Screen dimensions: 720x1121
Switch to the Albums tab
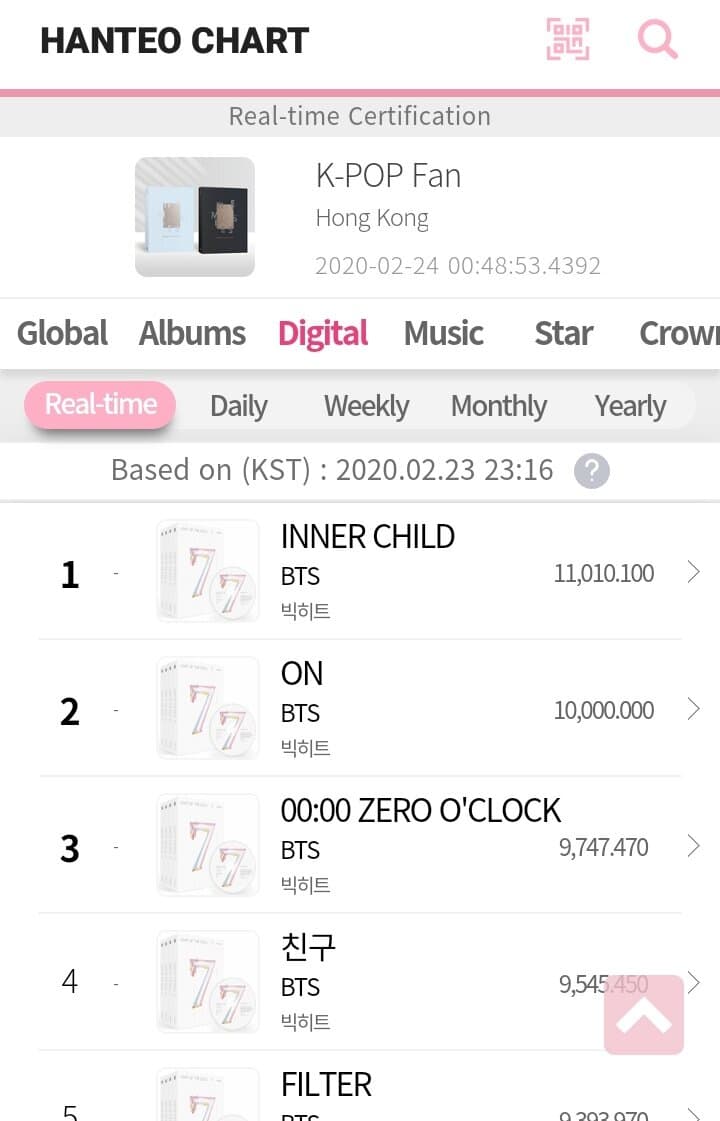coord(192,333)
